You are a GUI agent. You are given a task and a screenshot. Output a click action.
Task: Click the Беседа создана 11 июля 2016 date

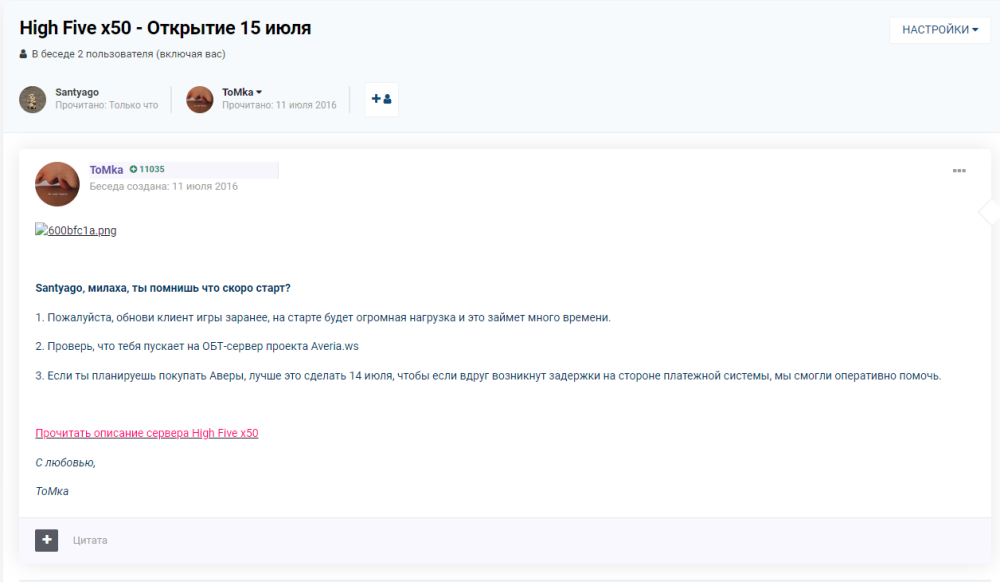point(164,186)
